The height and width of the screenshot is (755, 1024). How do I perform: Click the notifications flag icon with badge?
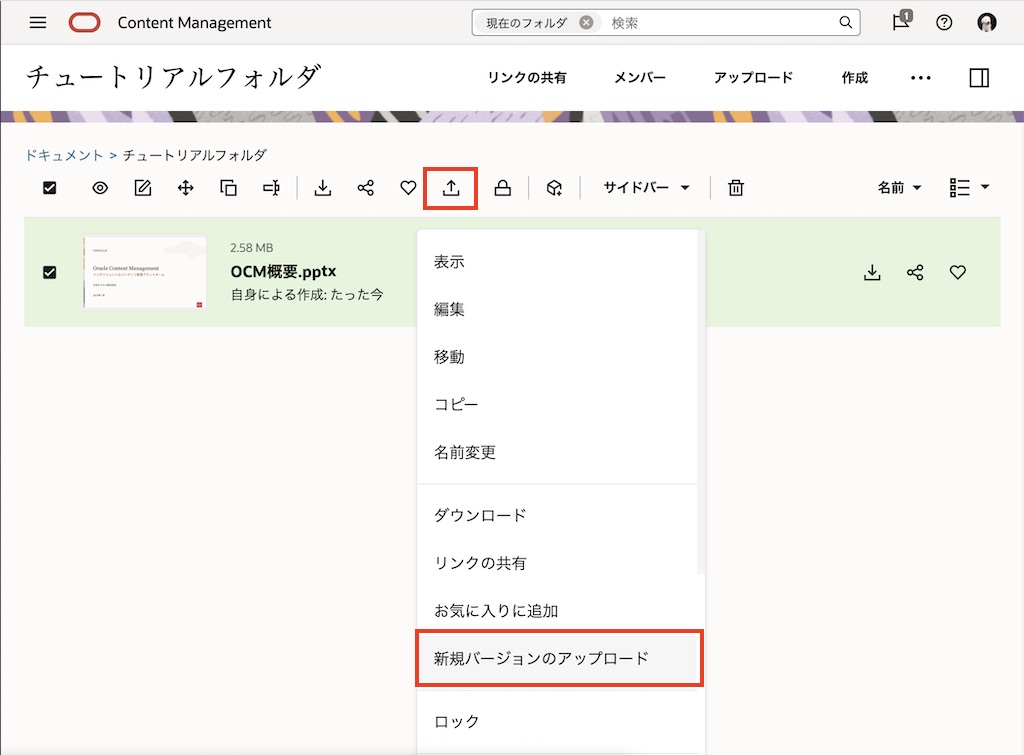point(900,22)
